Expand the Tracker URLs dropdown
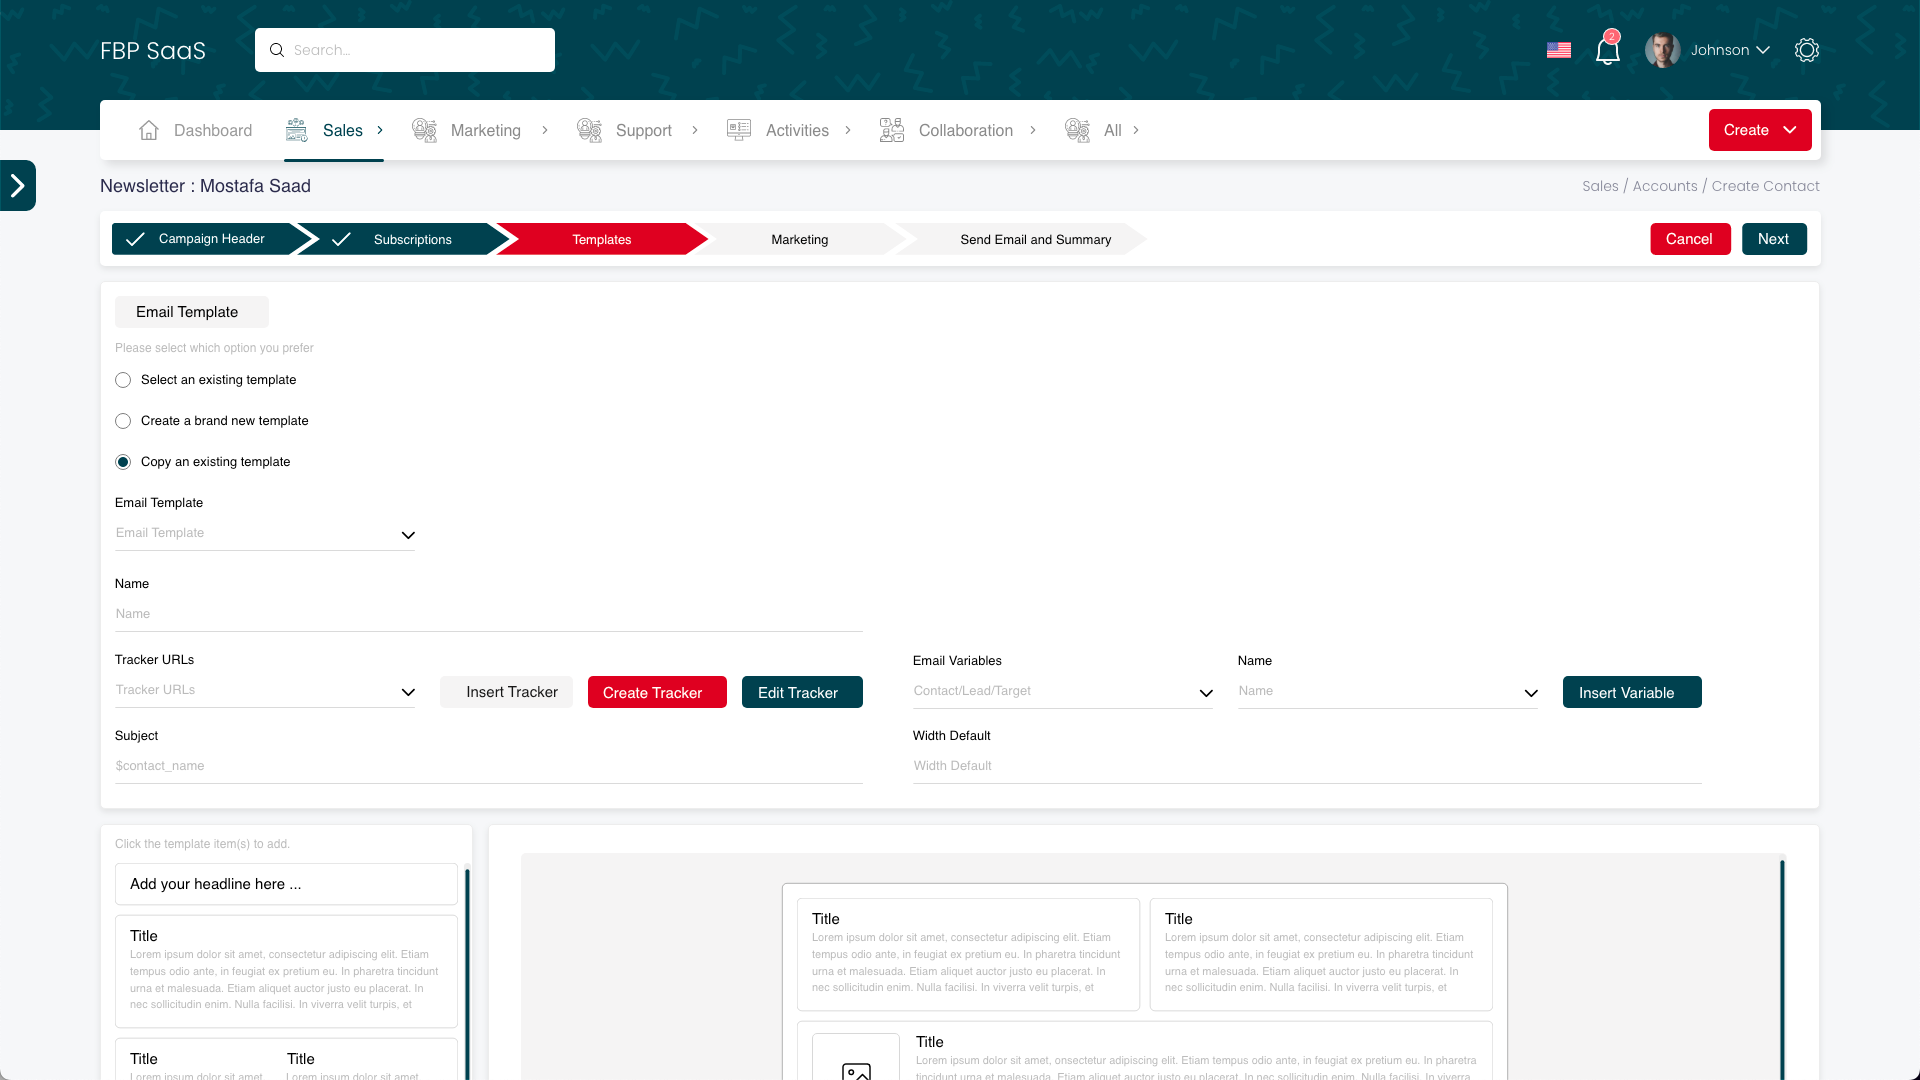Screen dimensions: 1920x1080 pos(265,691)
